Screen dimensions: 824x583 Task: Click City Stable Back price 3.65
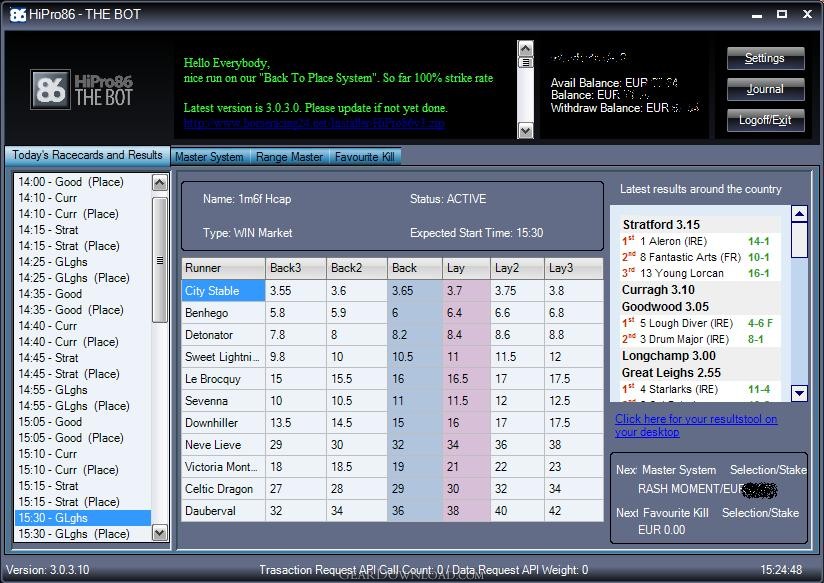click(x=415, y=291)
